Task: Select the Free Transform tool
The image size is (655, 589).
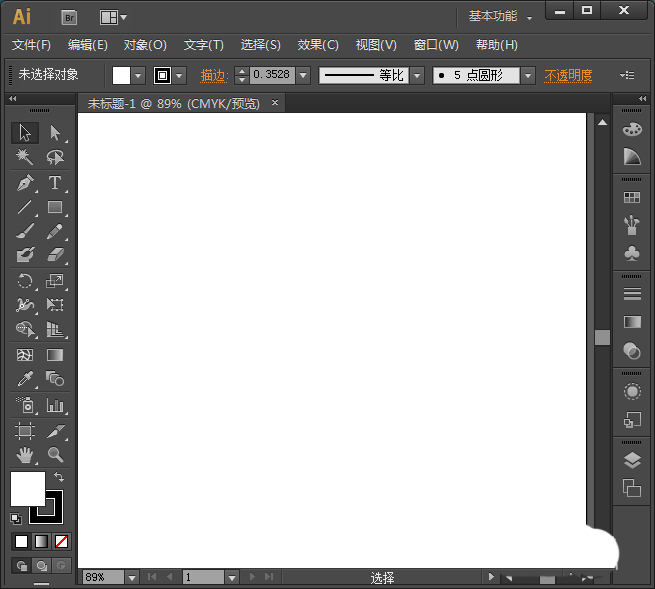Action: 55,305
